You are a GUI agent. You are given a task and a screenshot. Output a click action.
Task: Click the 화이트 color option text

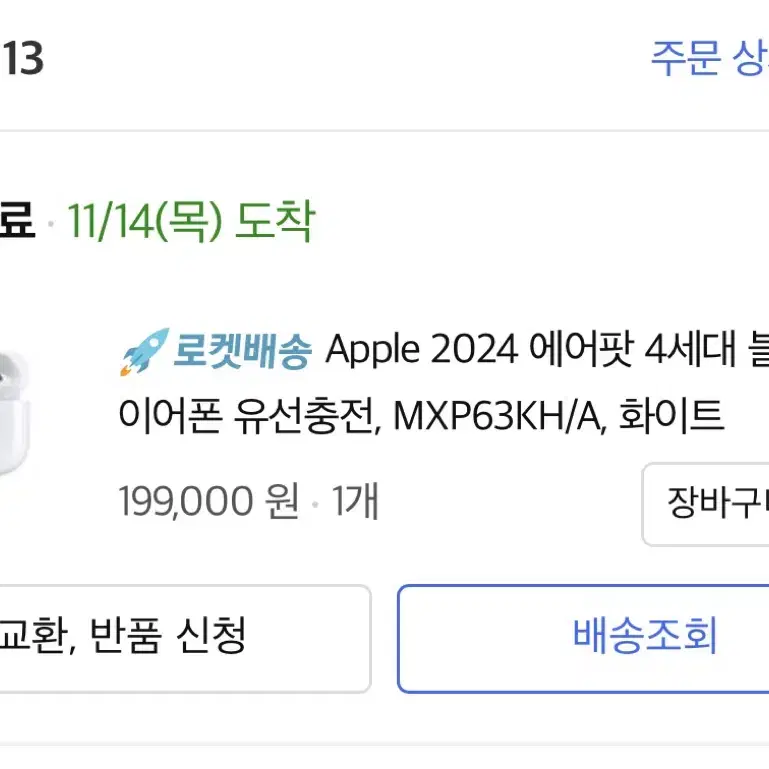tap(671, 415)
